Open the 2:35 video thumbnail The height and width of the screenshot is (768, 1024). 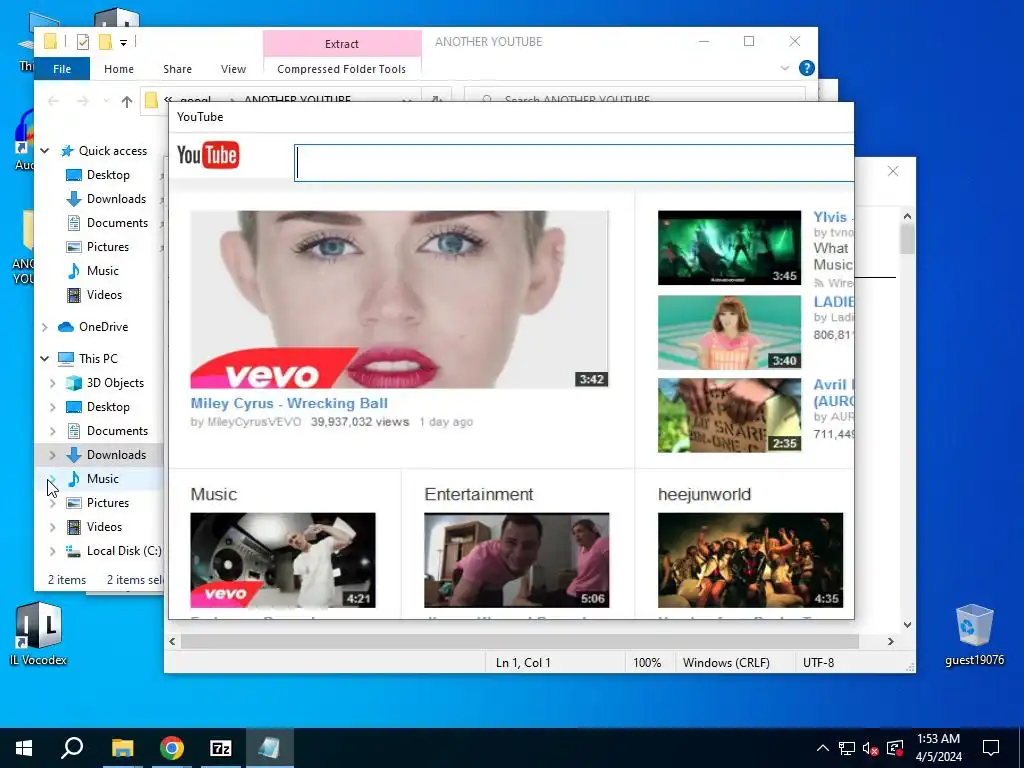coord(729,415)
